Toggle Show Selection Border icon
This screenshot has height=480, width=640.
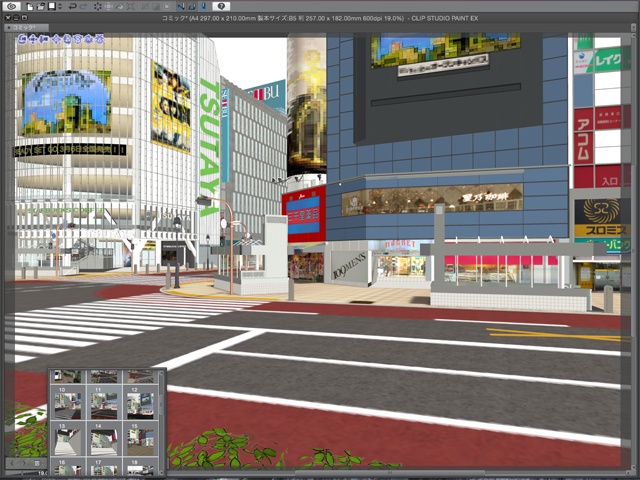coord(167,7)
